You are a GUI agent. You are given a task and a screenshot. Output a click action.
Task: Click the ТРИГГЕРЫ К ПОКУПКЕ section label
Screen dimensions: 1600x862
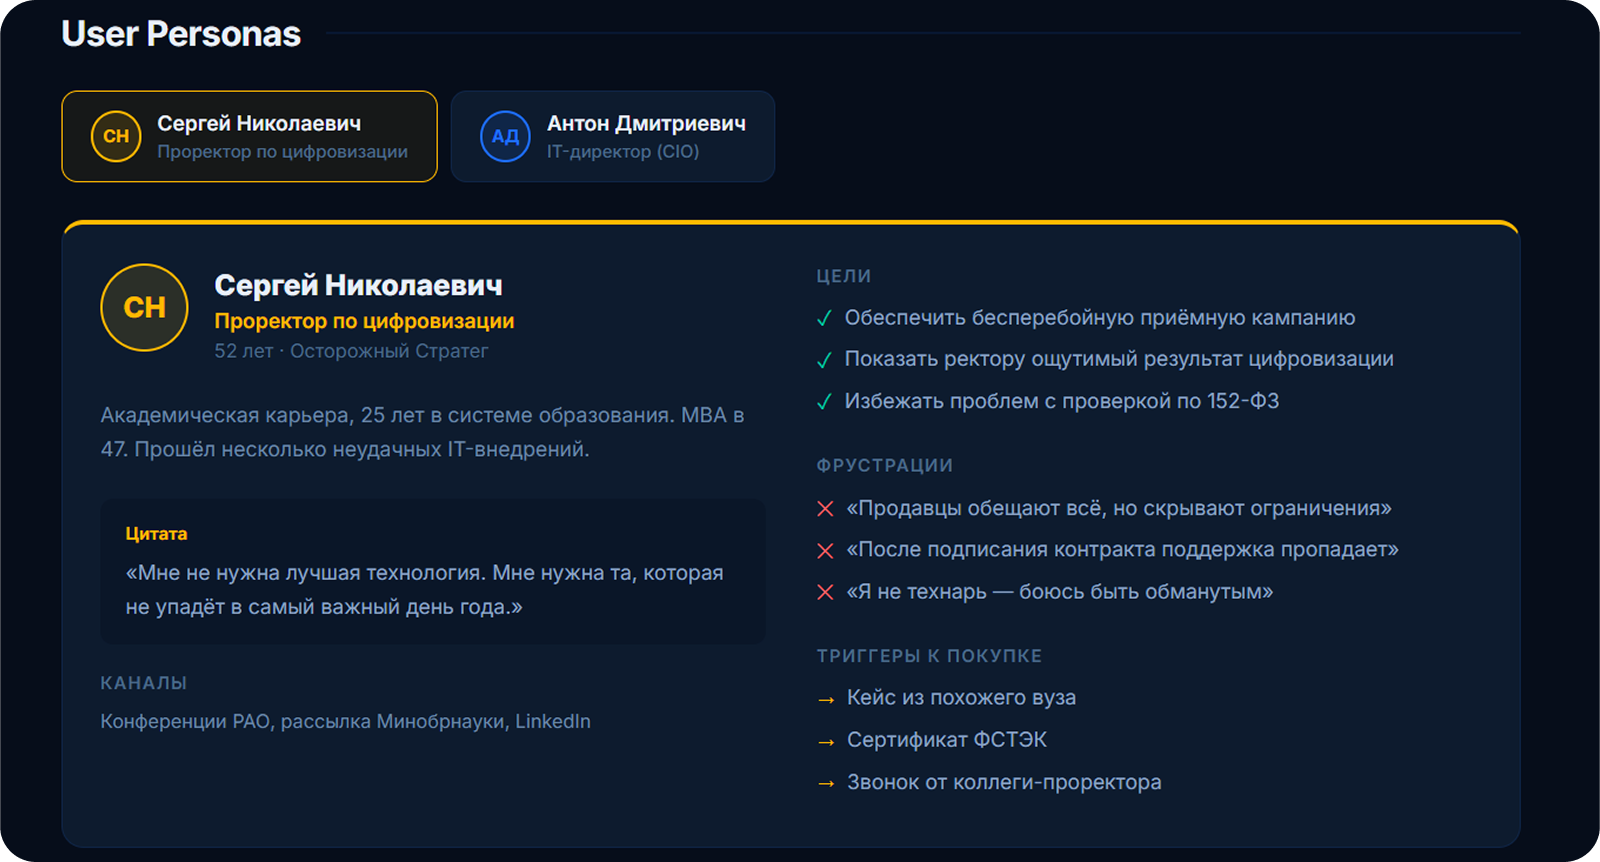point(929,656)
